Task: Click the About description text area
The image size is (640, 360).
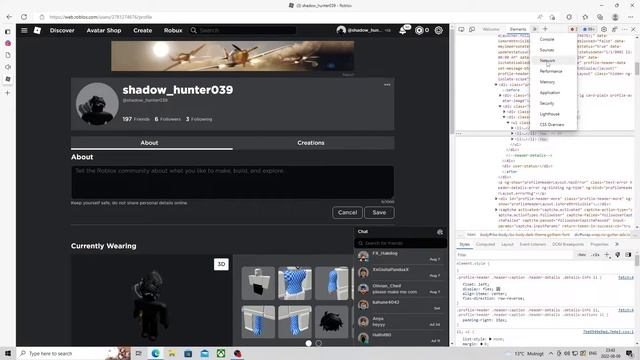Action: [x=233, y=182]
